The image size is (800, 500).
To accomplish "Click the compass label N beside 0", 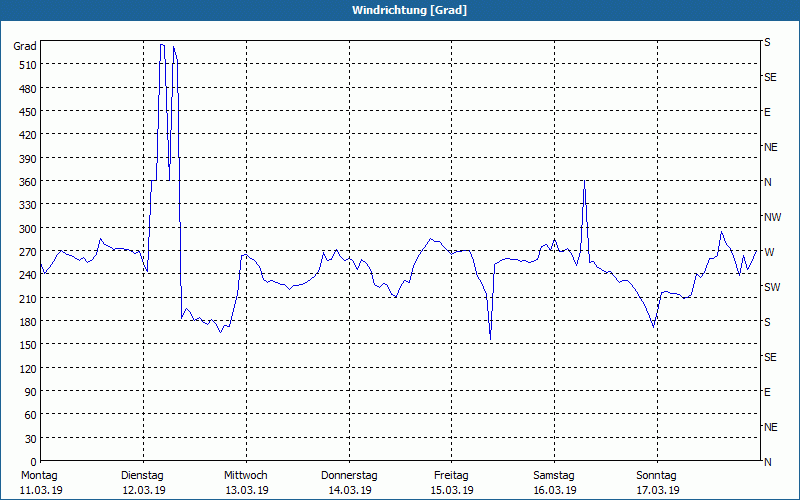I will tap(768, 462).
